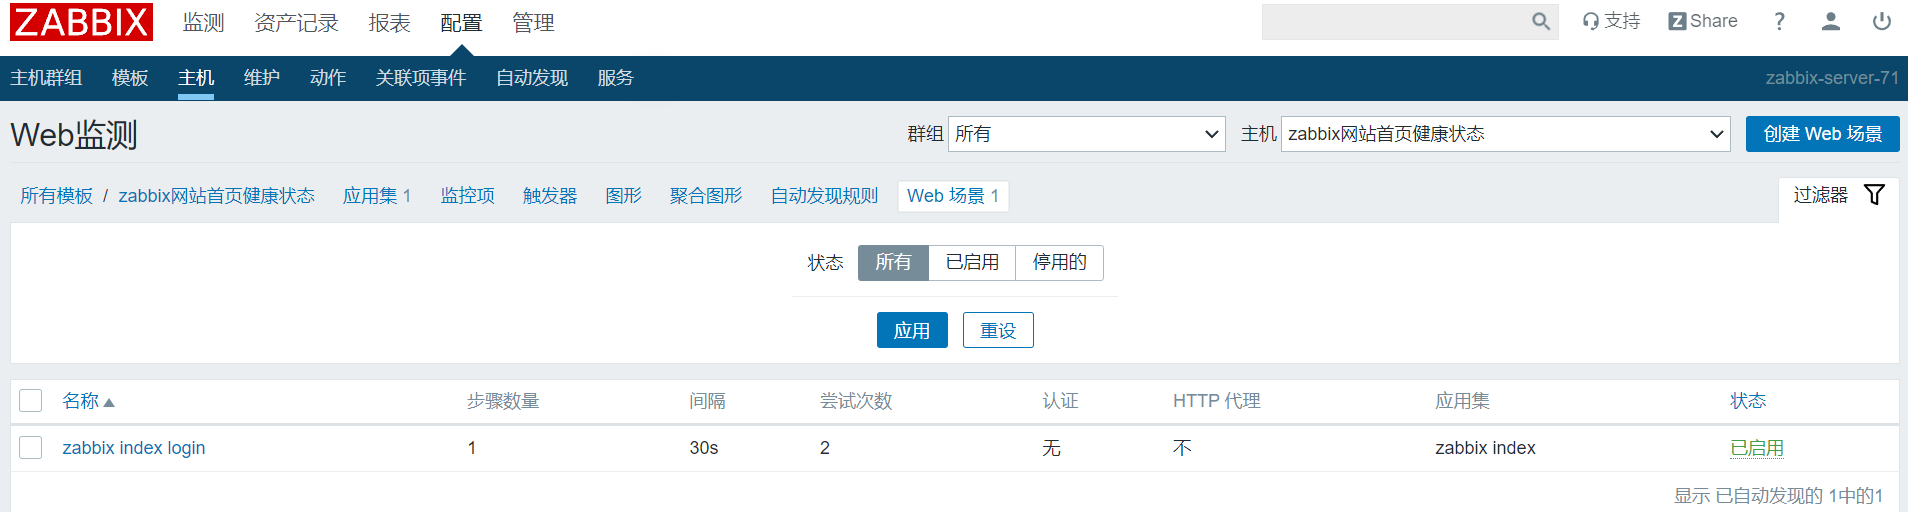Screen dimensions: 1908x512
Task: Open the 触发器 tab
Action: [x=550, y=196]
